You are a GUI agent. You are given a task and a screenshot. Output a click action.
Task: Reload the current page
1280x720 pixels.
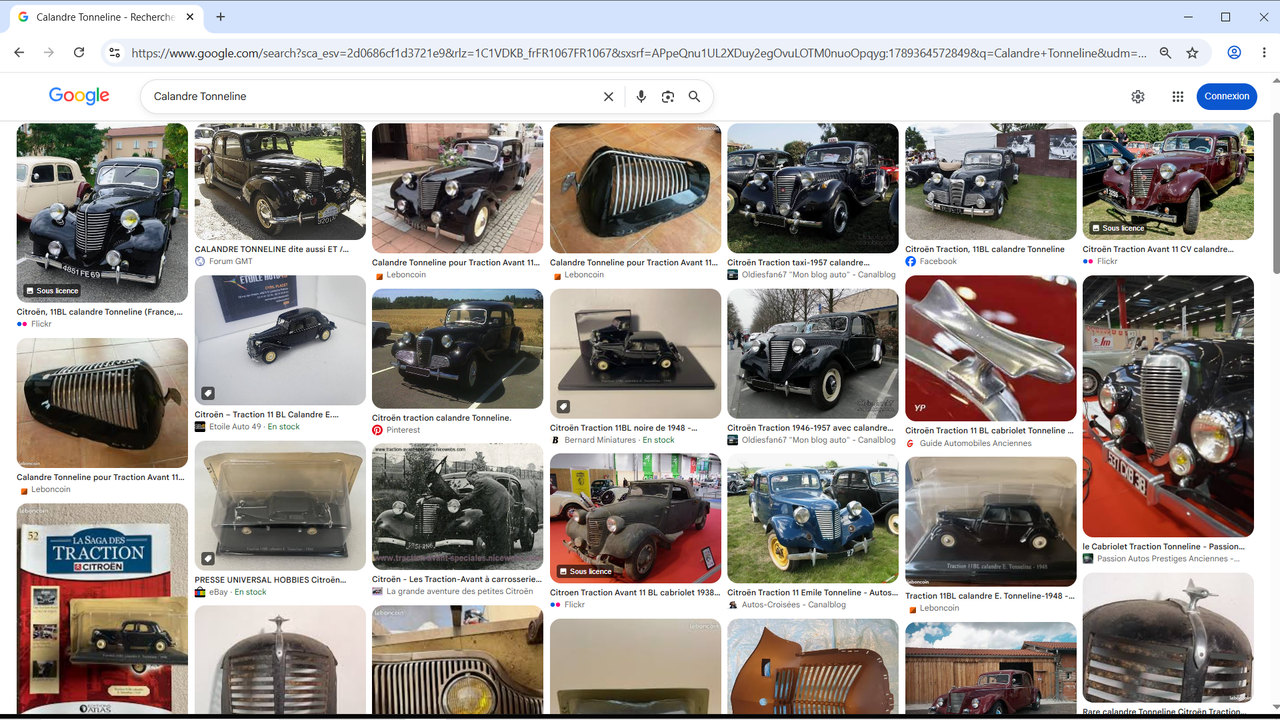79,53
